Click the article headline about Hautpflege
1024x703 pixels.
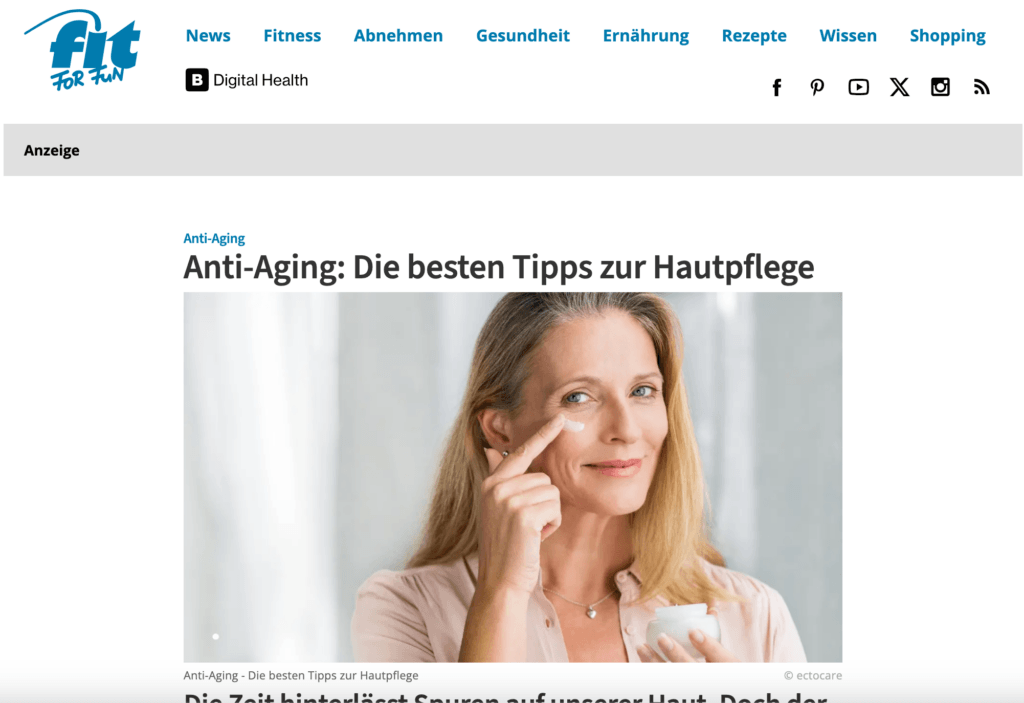coord(499,267)
